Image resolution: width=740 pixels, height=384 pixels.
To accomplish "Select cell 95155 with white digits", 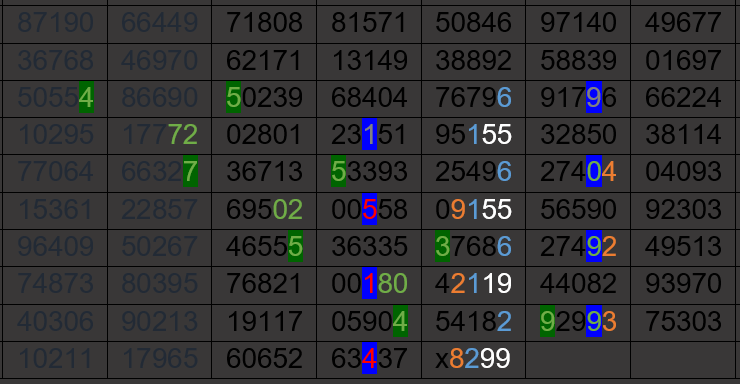I will coord(473,135).
